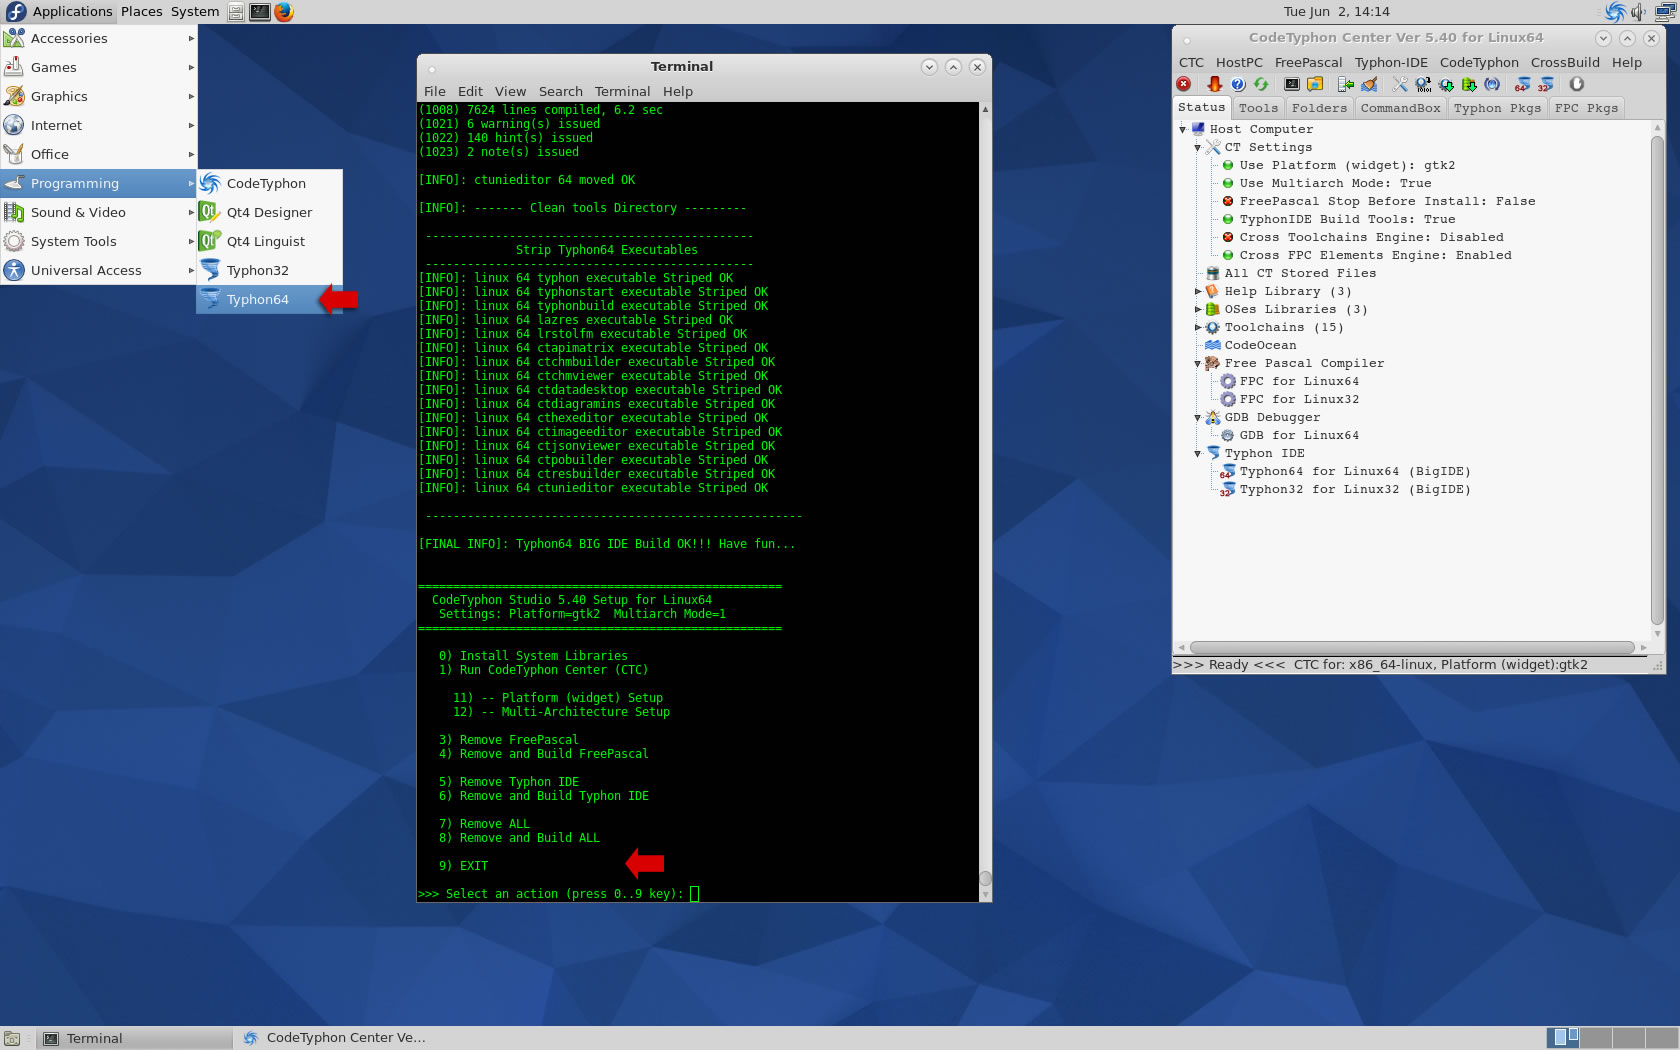Open the Typhon Pkgs tab
This screenshot has height=1050, width=1680.
coord(1497,108)
